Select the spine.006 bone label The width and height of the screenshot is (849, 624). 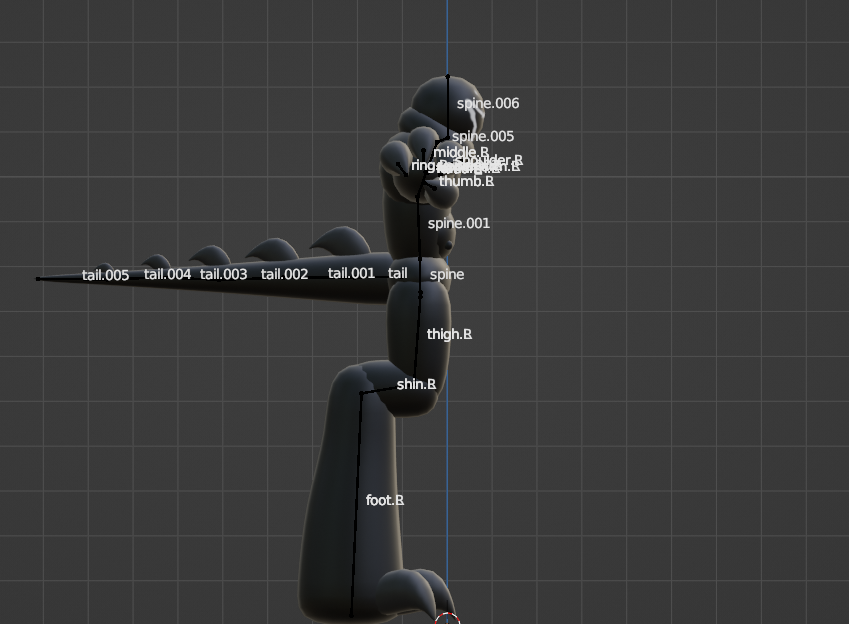(x=488, y=103)
